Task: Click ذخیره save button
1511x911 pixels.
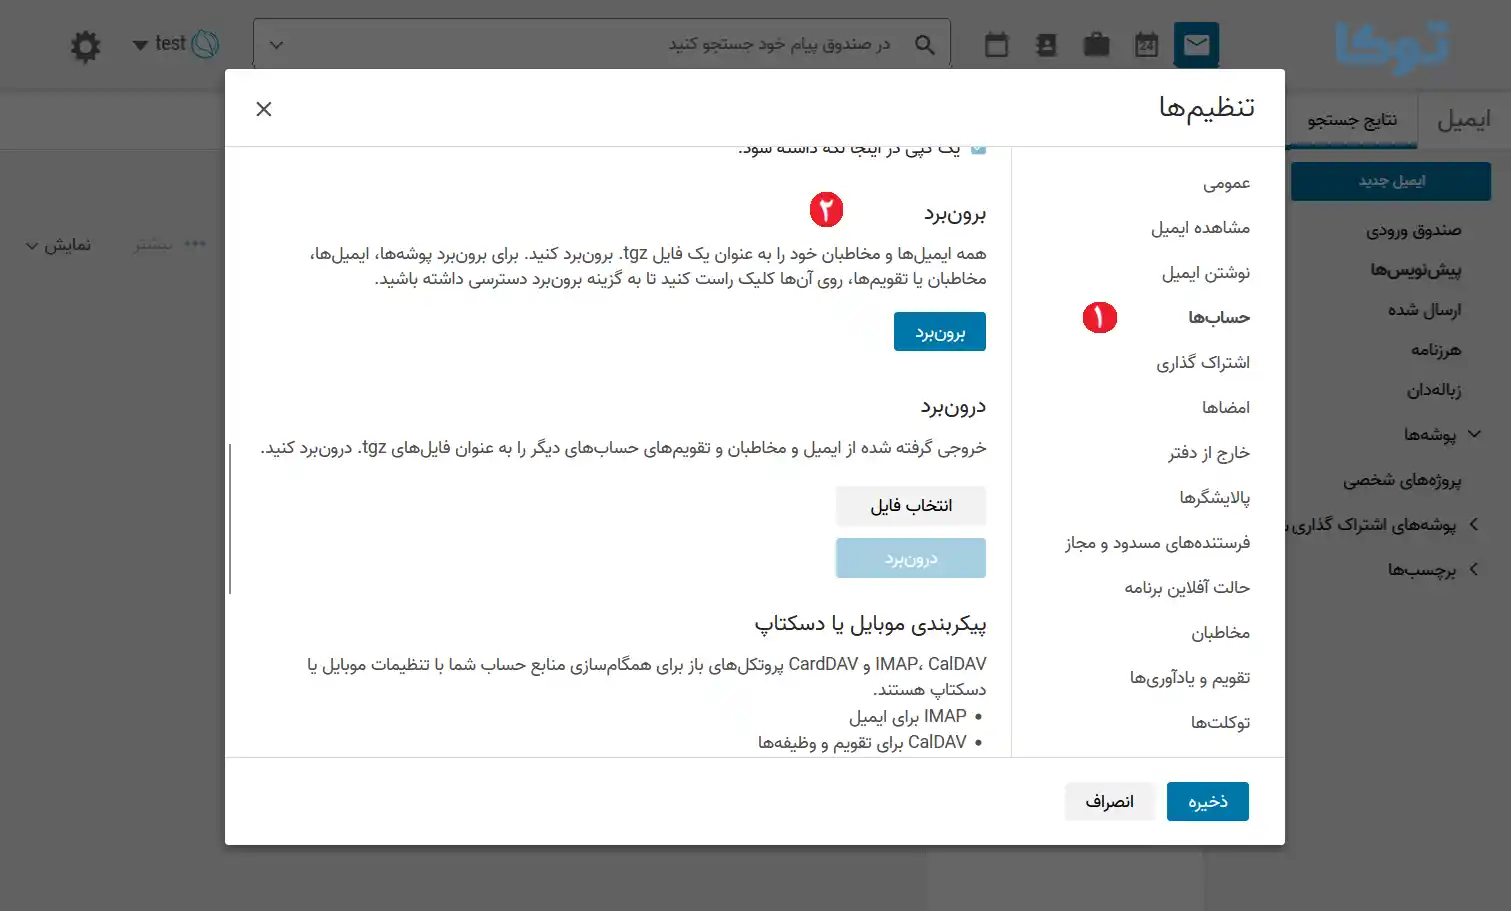Action: tap(1208, 802)
